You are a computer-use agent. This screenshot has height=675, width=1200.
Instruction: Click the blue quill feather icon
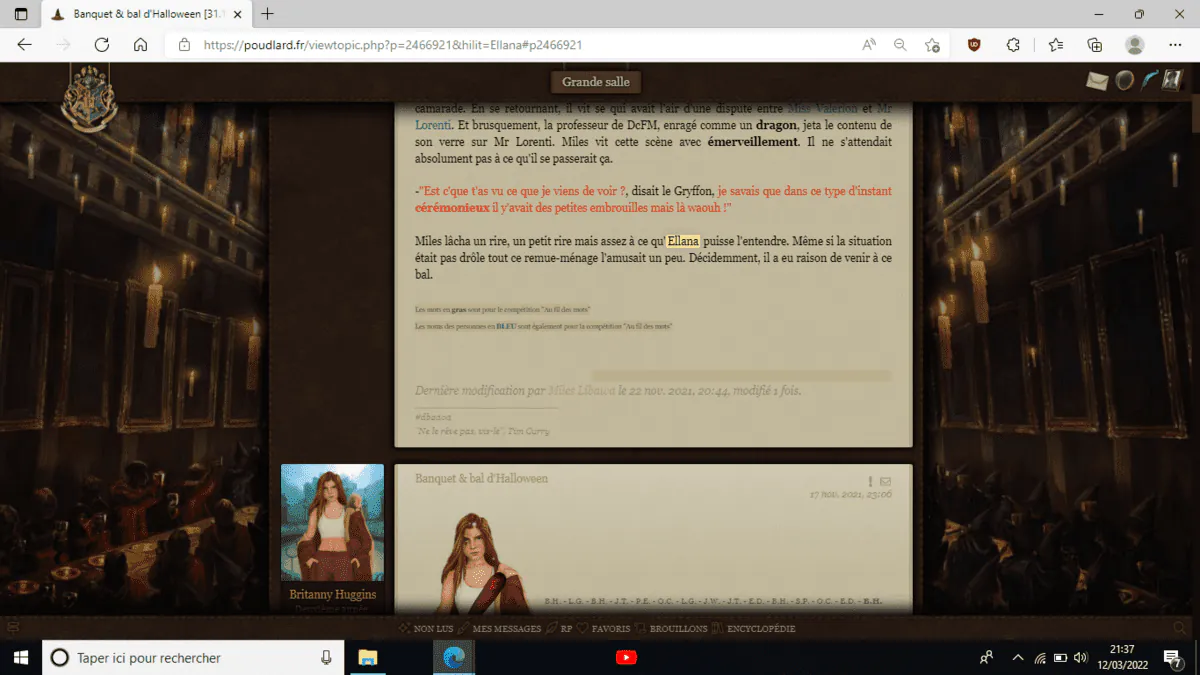coord(1148,81)
